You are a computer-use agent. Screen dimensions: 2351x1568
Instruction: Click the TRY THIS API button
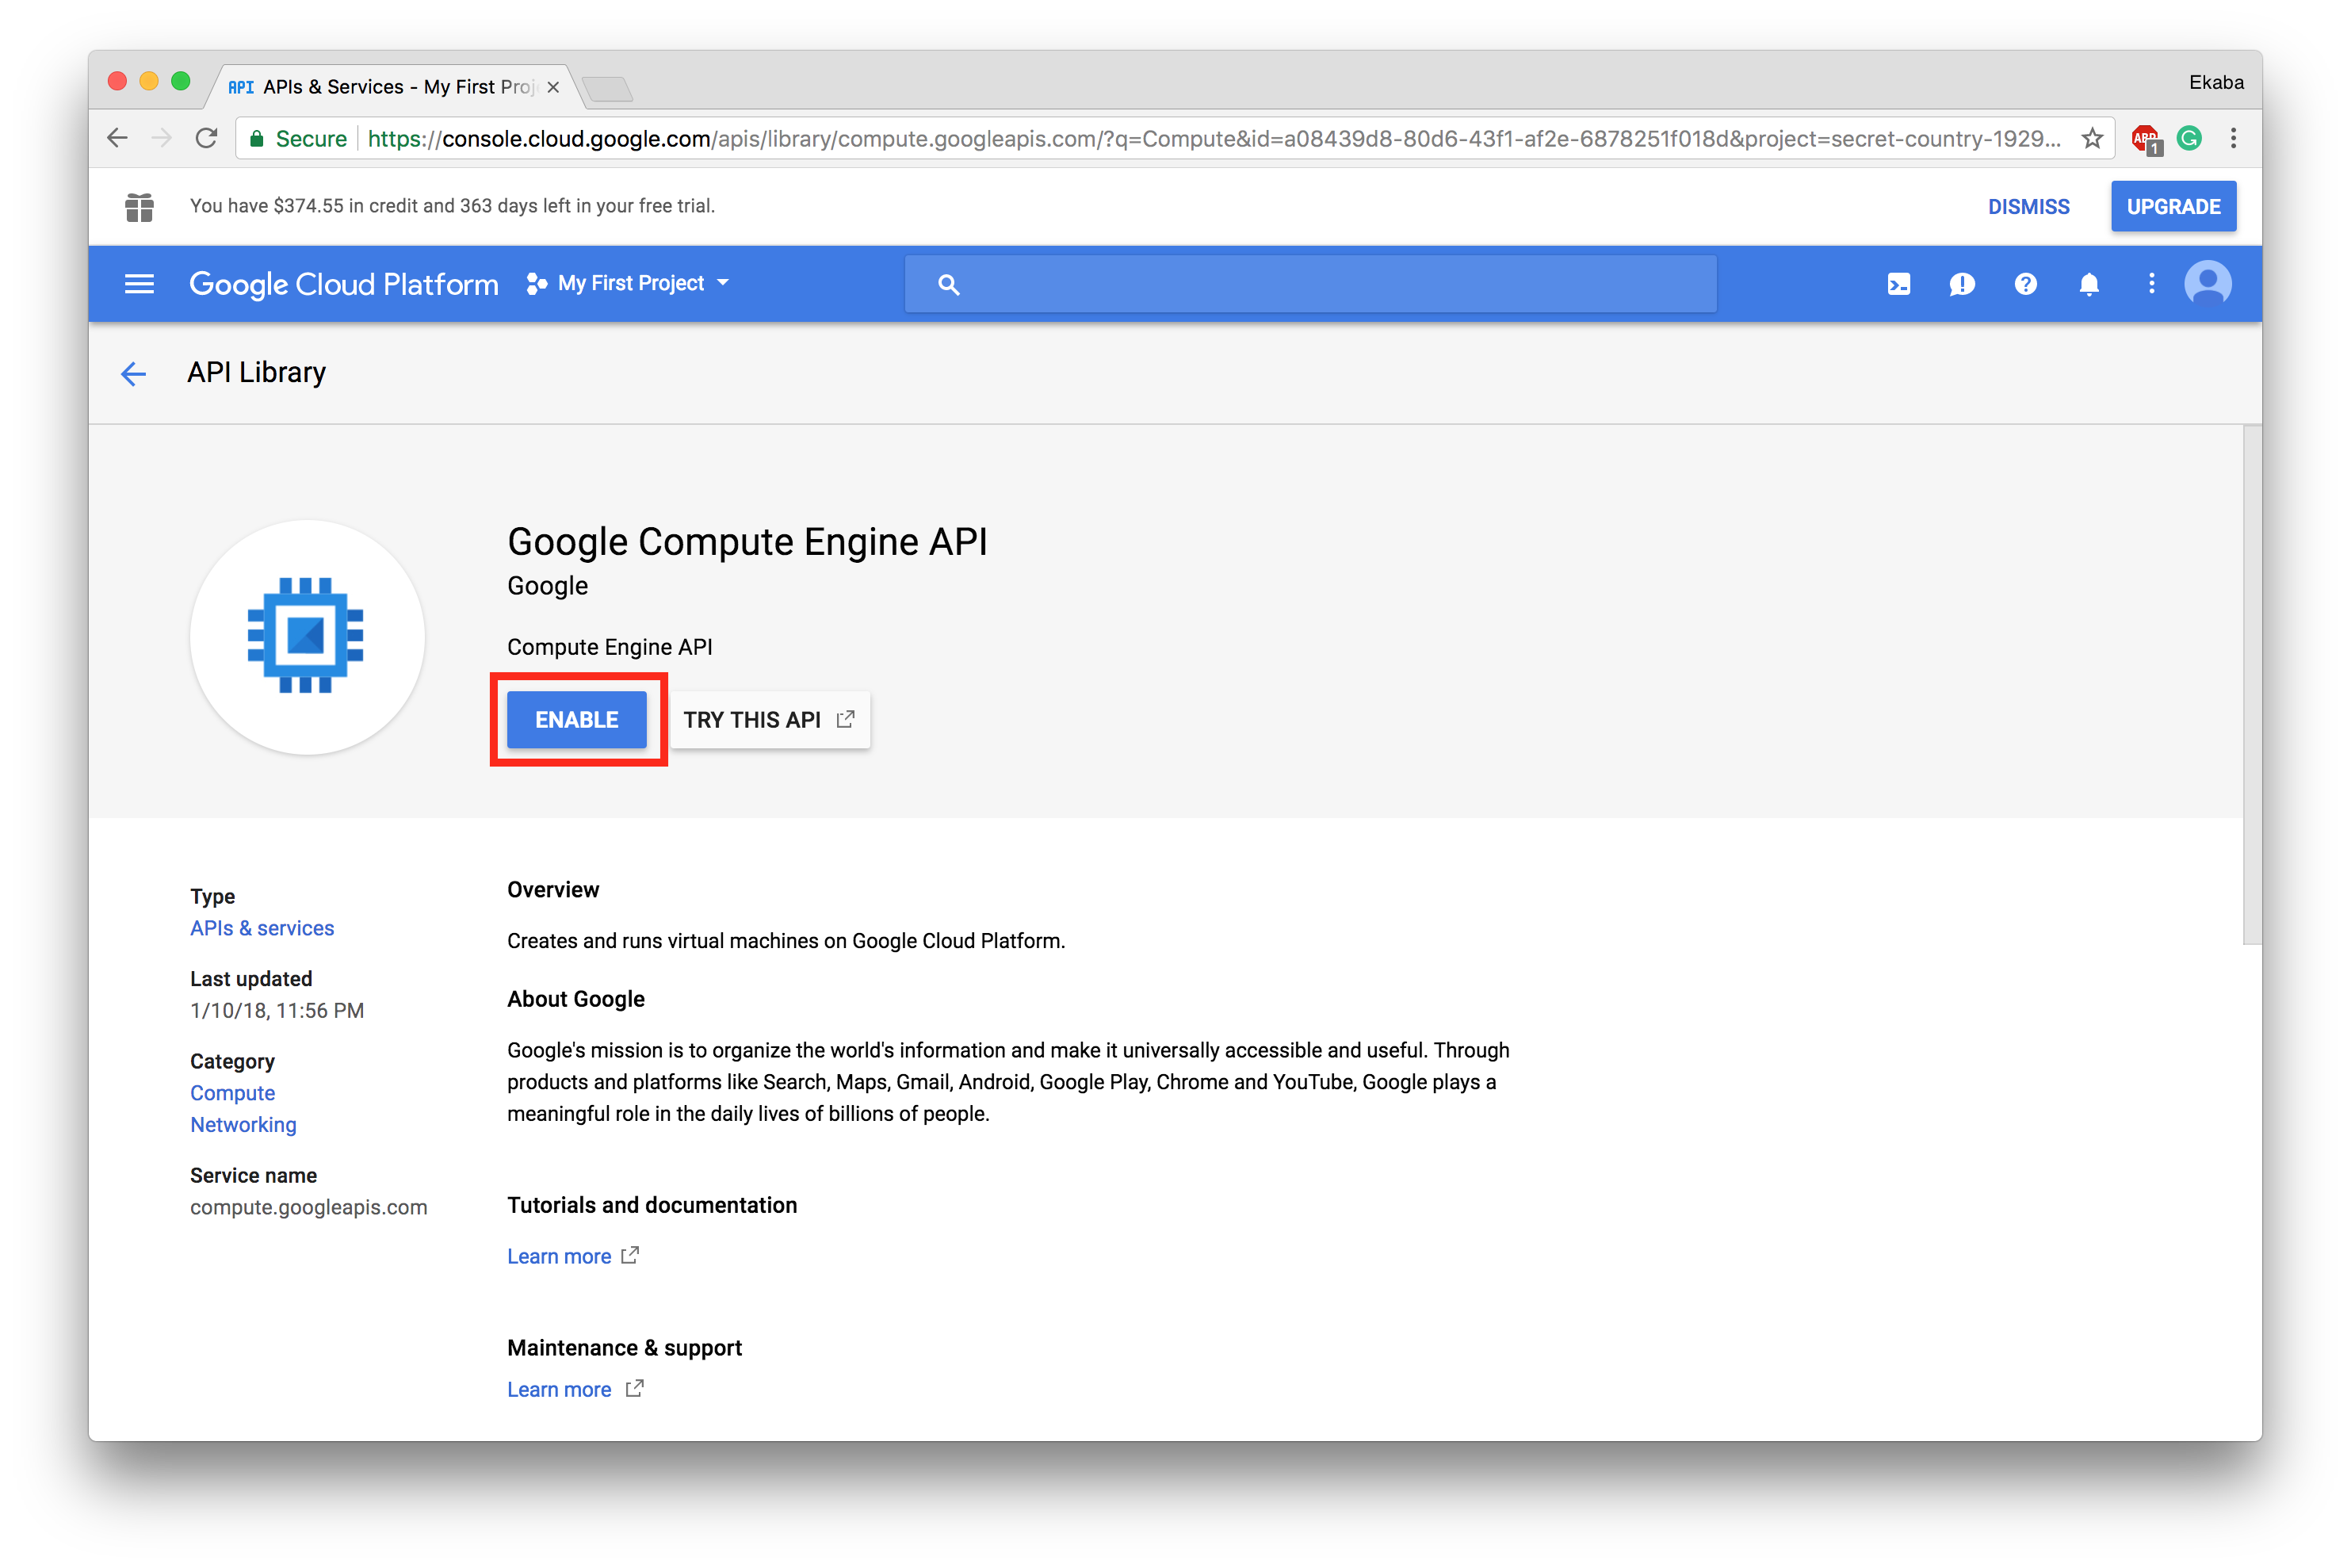769,719
